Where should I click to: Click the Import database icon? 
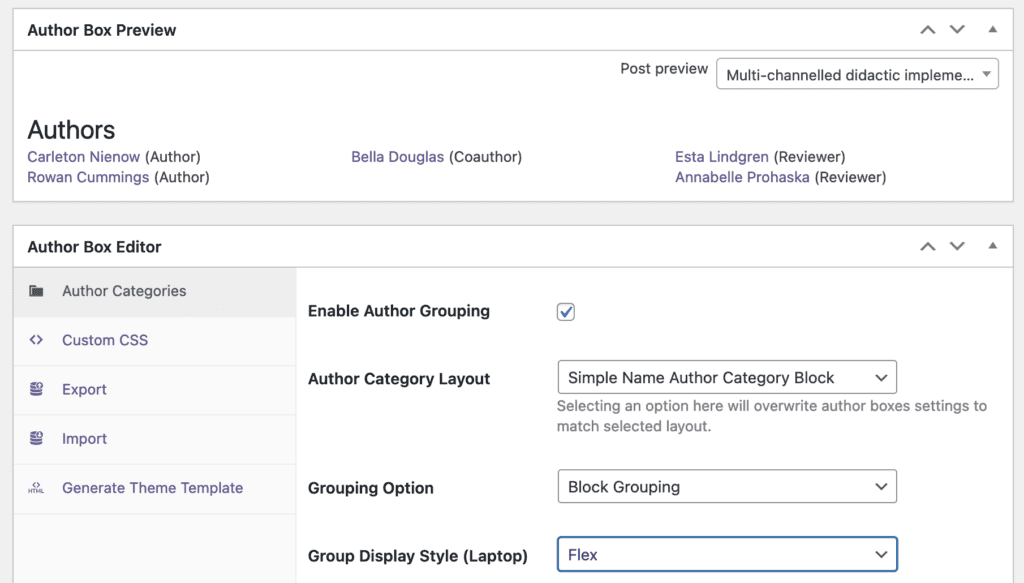[36, 438]
